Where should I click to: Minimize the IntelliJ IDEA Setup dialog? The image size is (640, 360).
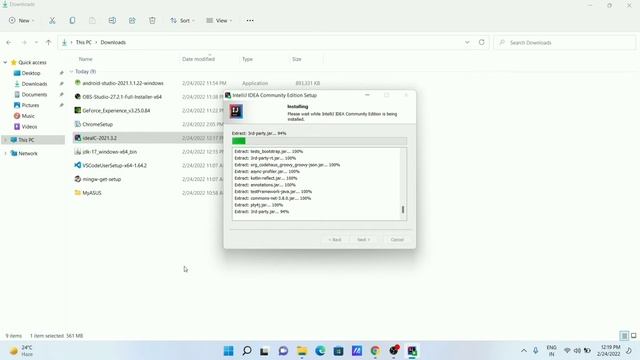click(367, 95)
